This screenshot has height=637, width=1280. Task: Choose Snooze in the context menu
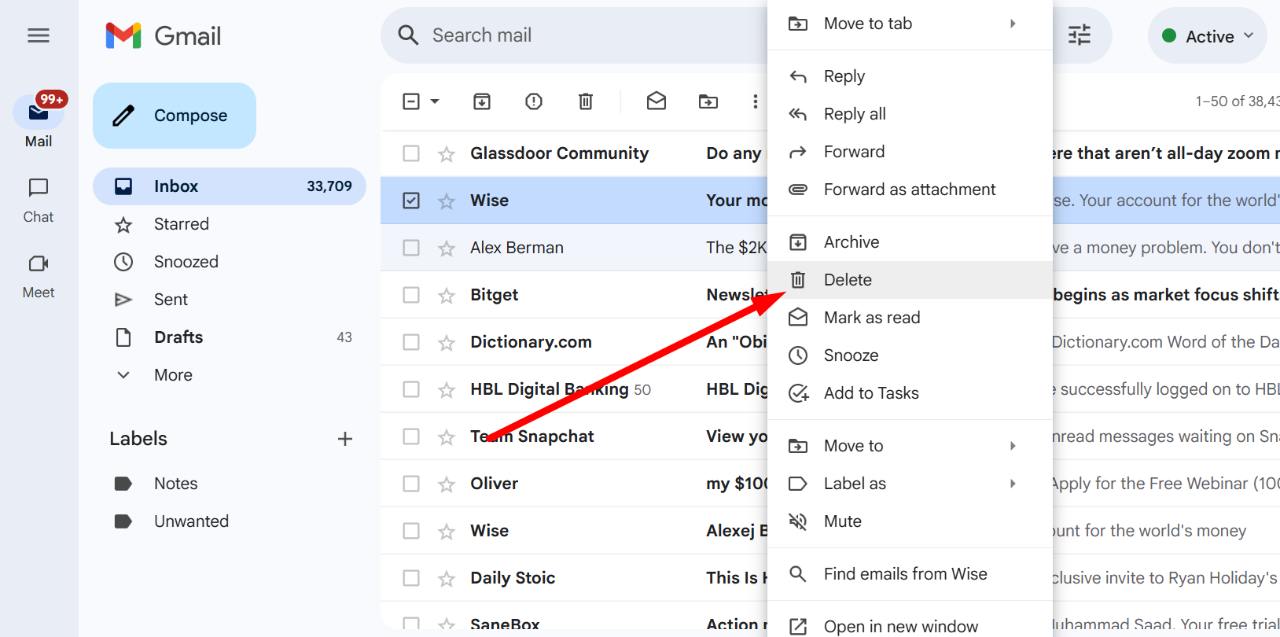pyautogui.click(x=910, y=355)
